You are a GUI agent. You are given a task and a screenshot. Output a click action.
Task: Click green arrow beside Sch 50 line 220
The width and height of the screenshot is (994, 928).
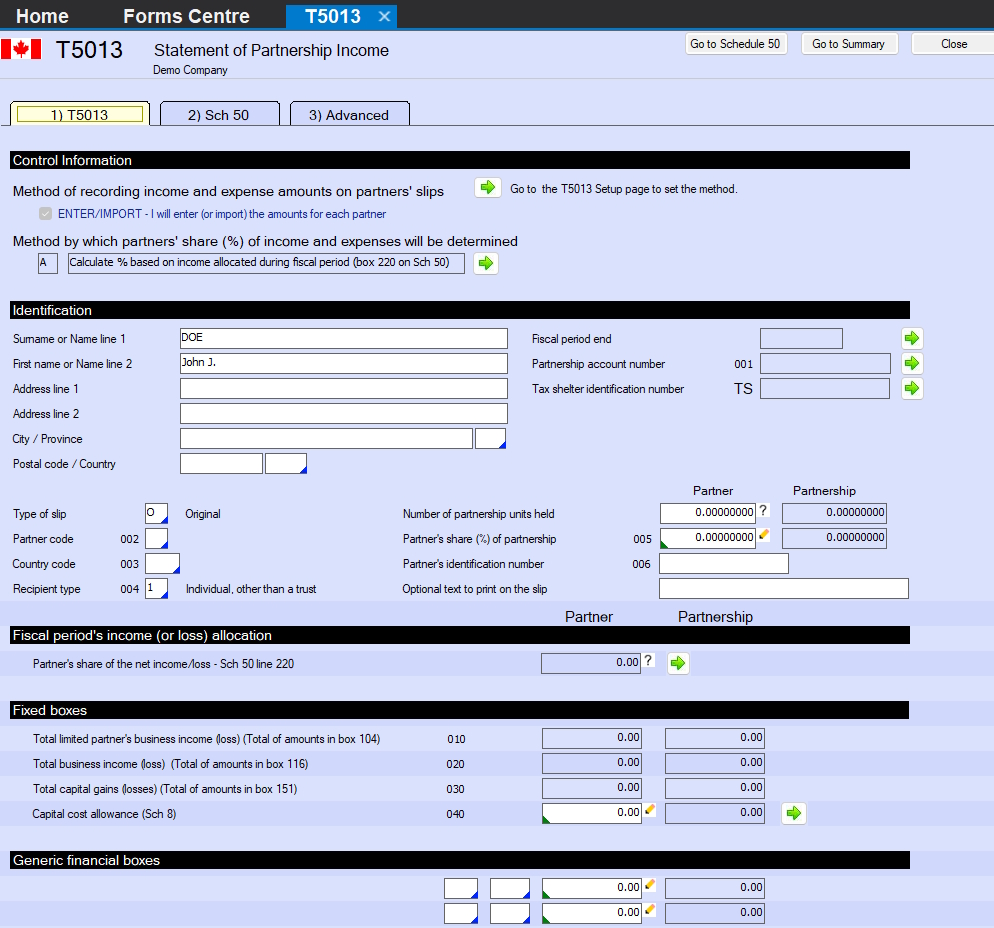point(678,663)
